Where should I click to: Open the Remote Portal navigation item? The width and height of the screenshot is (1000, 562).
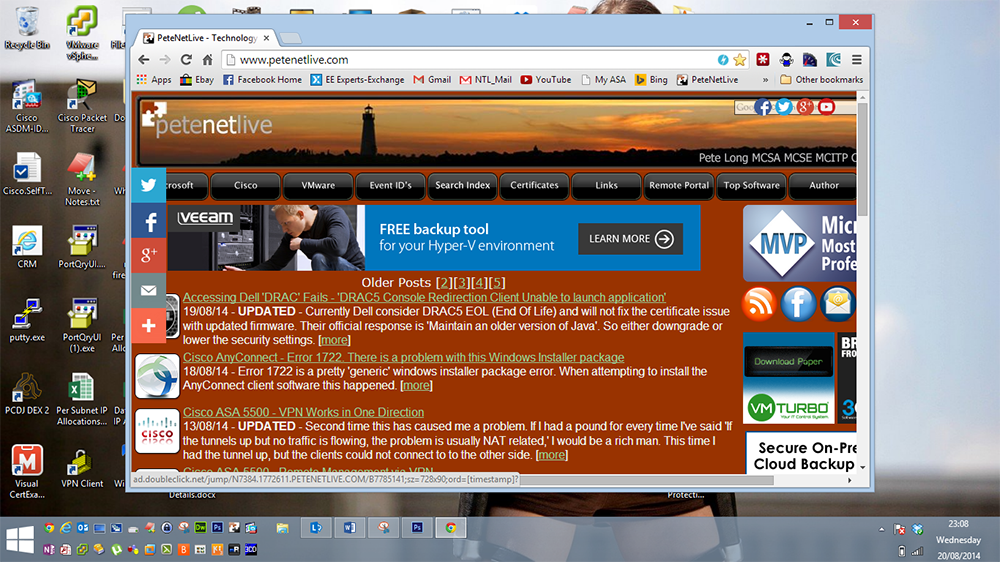point(679,186)
